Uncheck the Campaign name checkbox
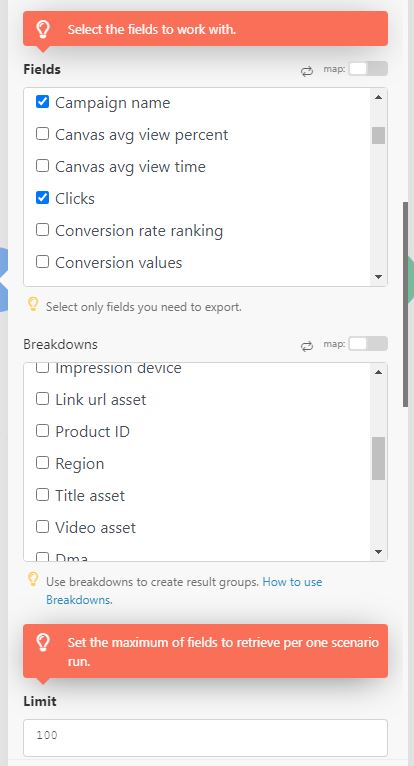 pyautogui.click(x=43, y=102)
